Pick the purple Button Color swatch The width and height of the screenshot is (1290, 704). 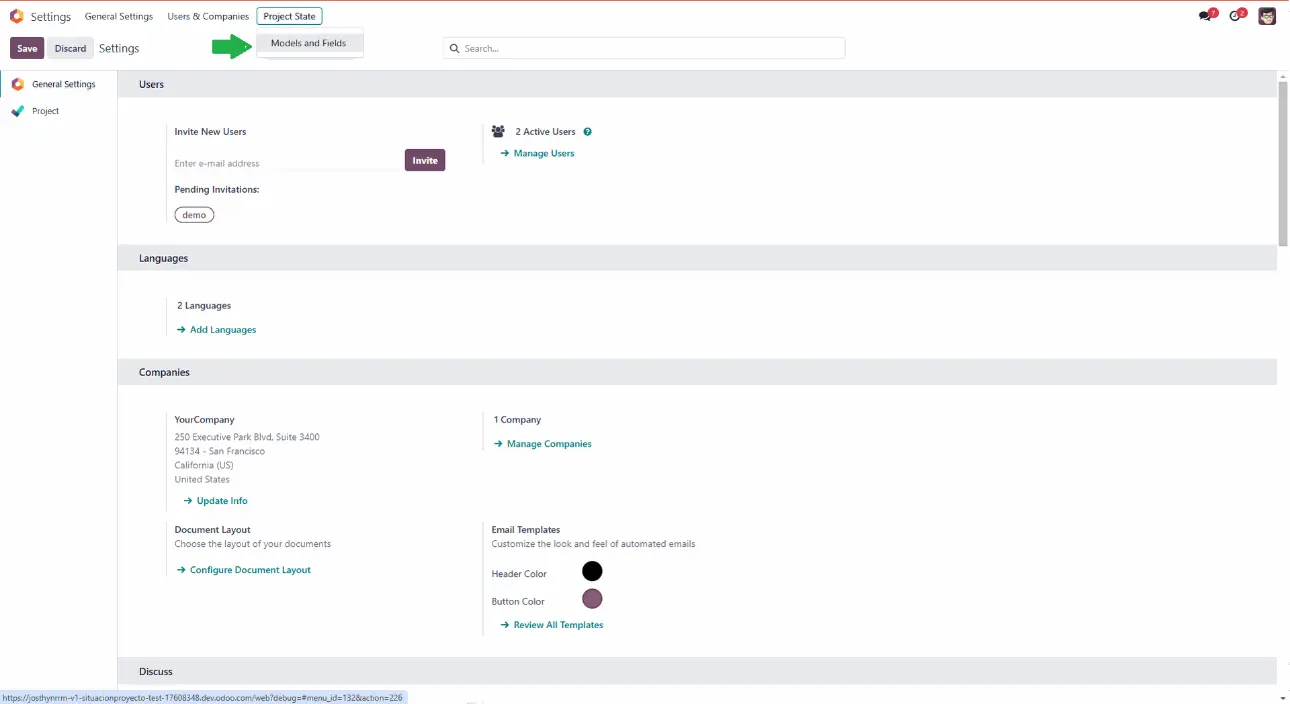coord(592,599)
